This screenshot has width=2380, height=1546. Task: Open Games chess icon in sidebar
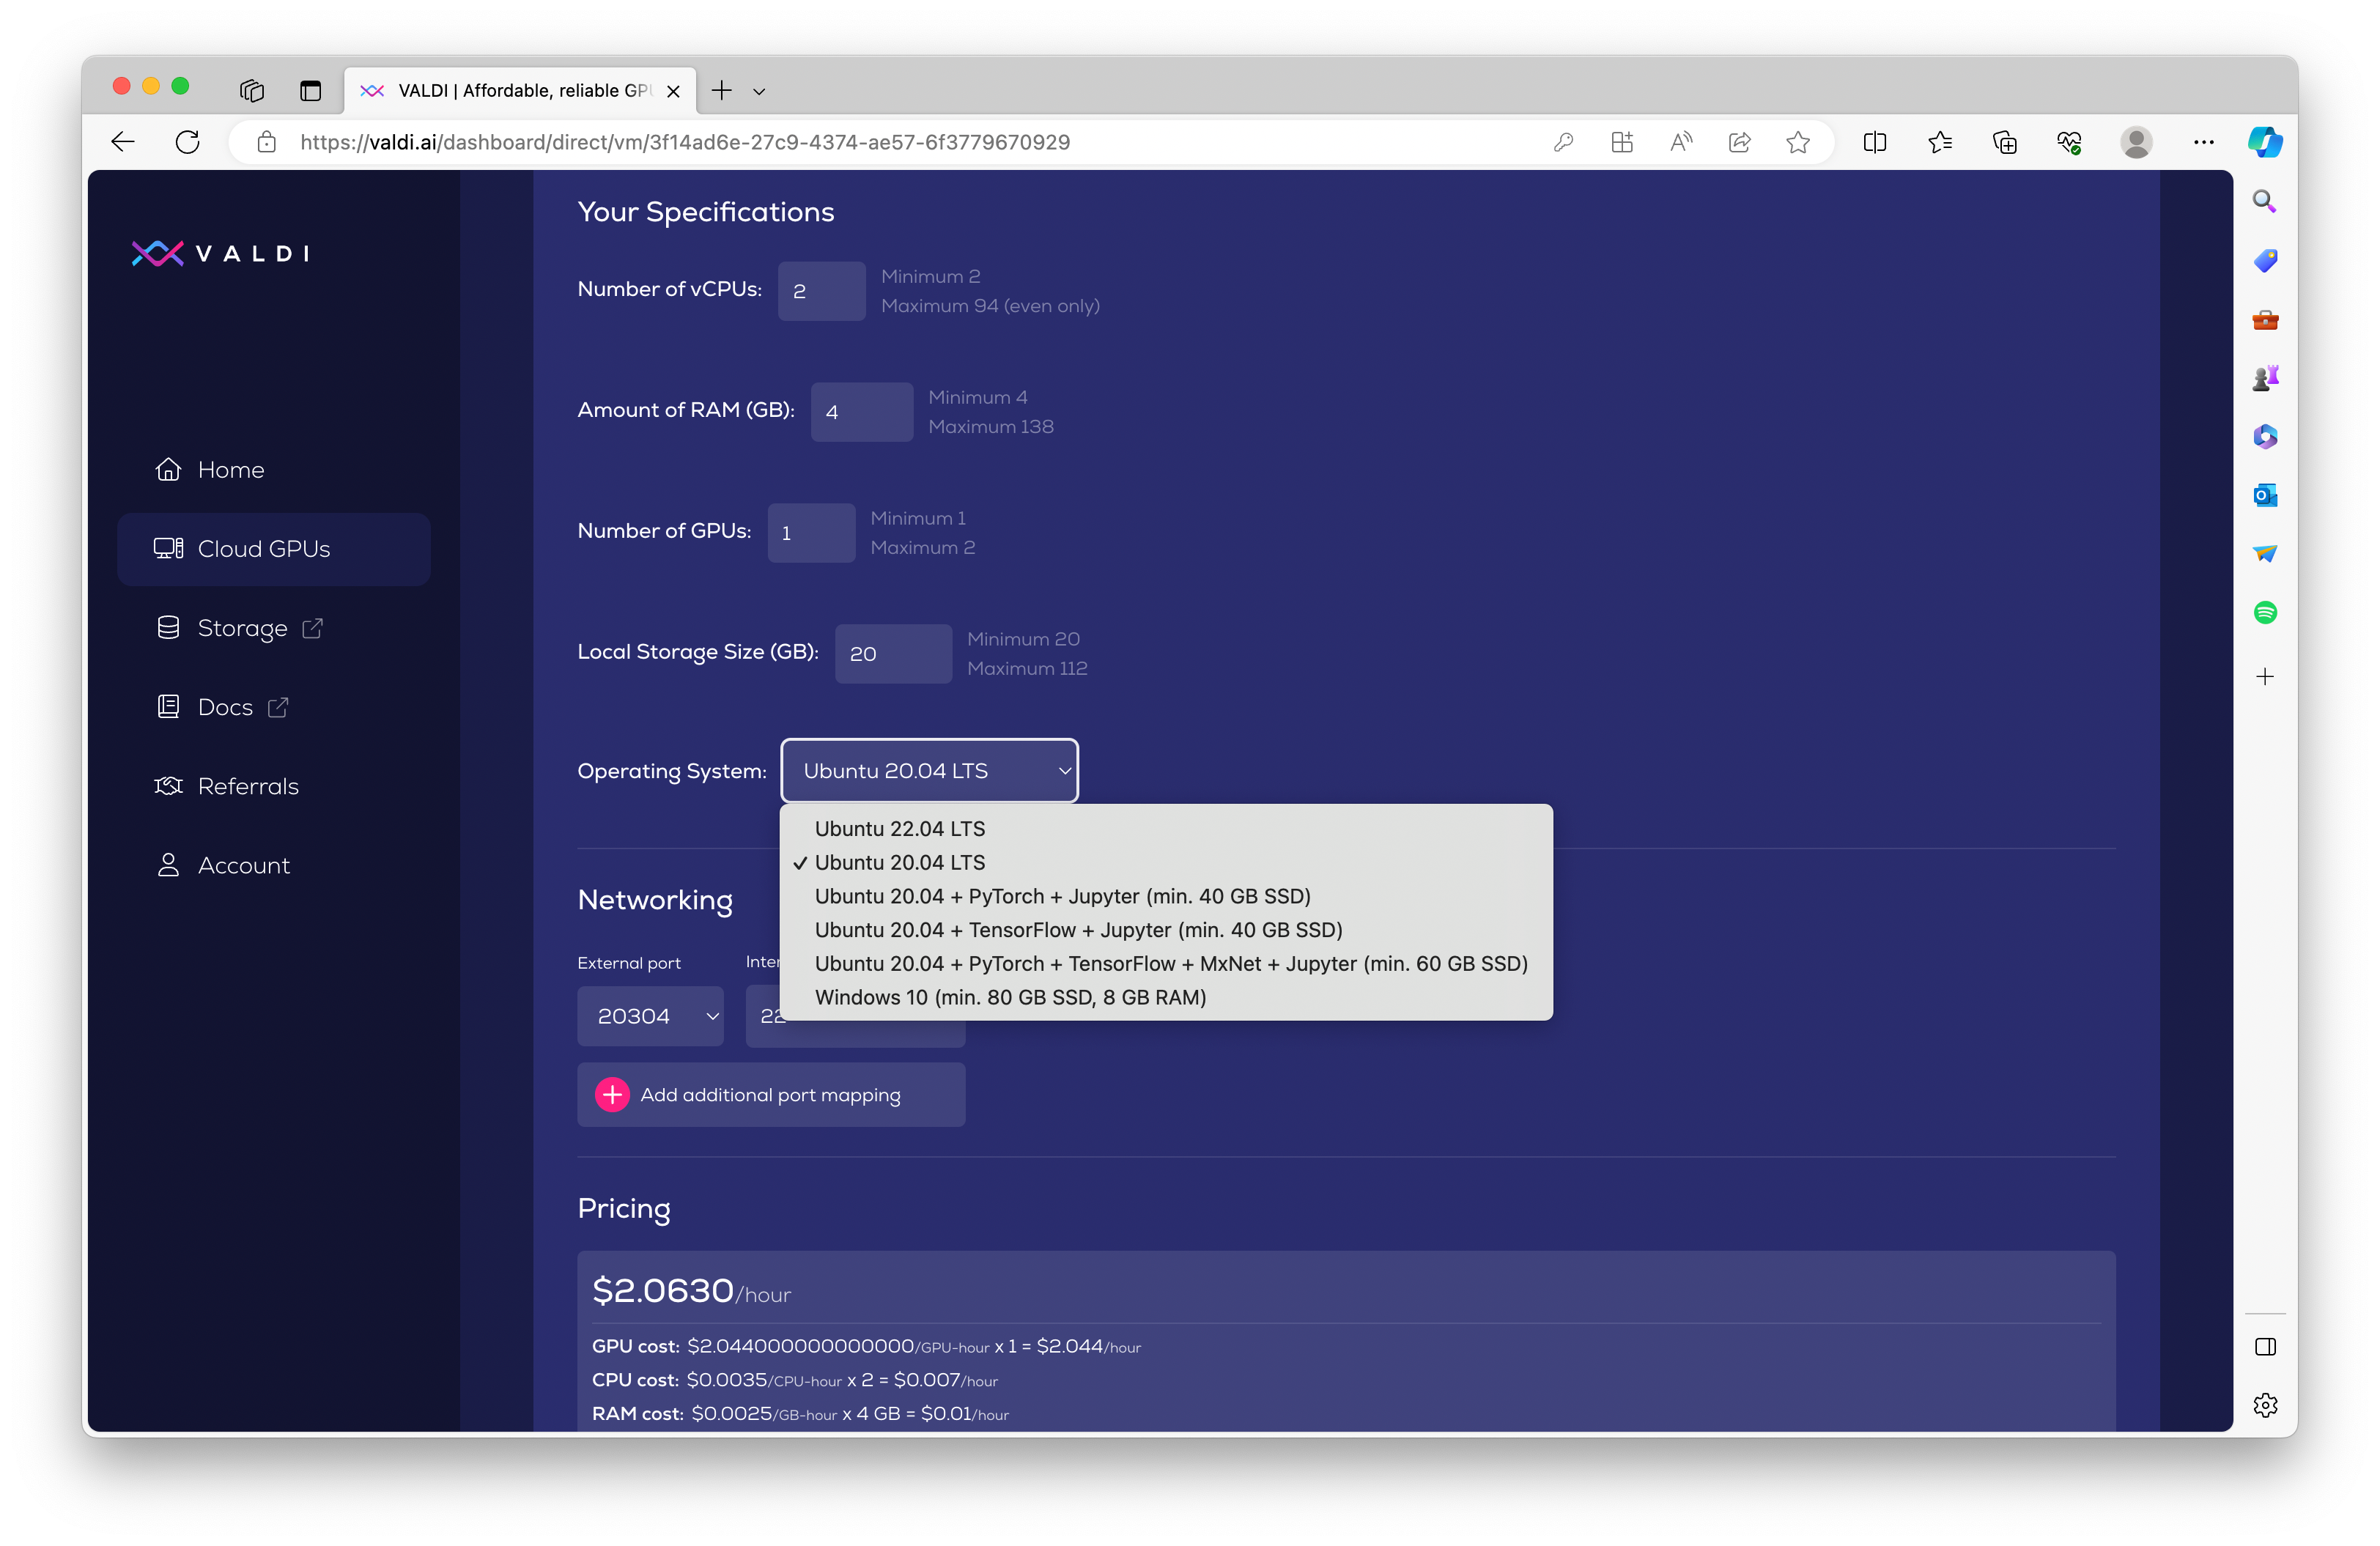pos(2265,378)
